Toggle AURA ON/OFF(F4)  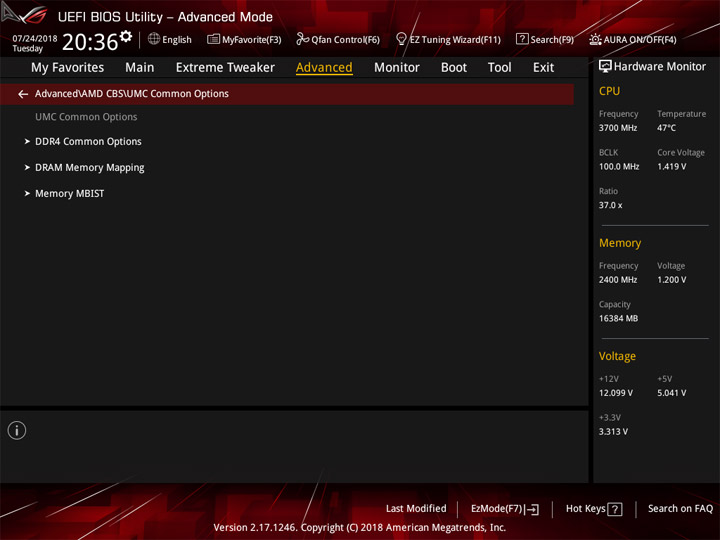click(640, 40)
